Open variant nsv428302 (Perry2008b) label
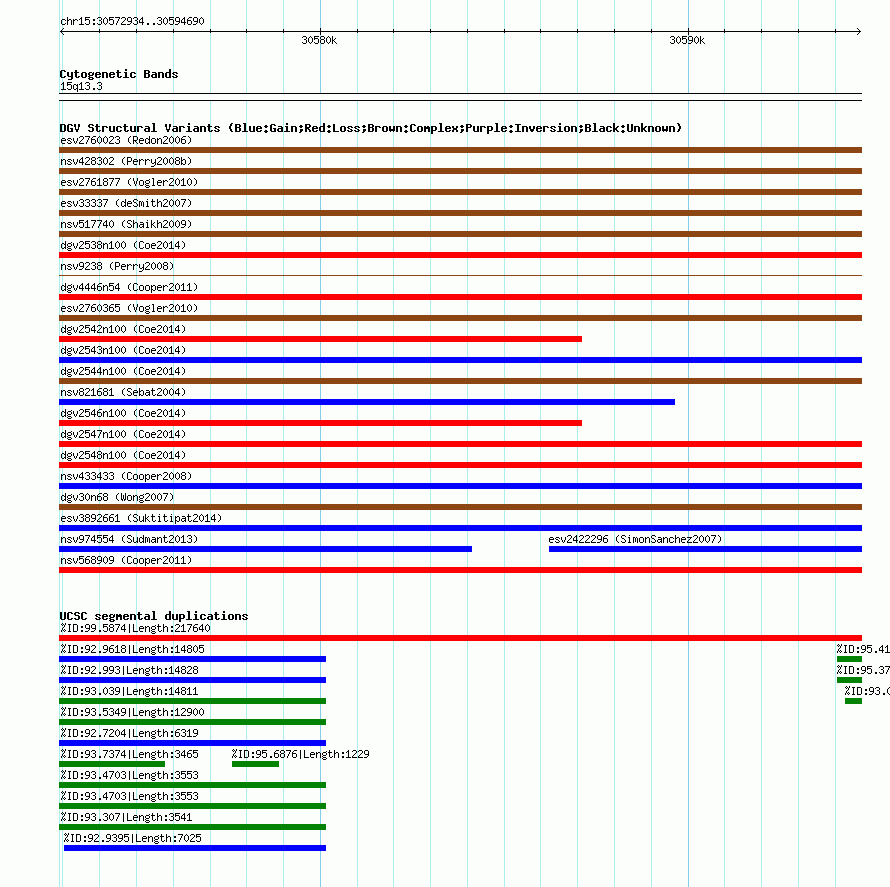The height and width of the screenshot is (887, 890). pos(126,161)
